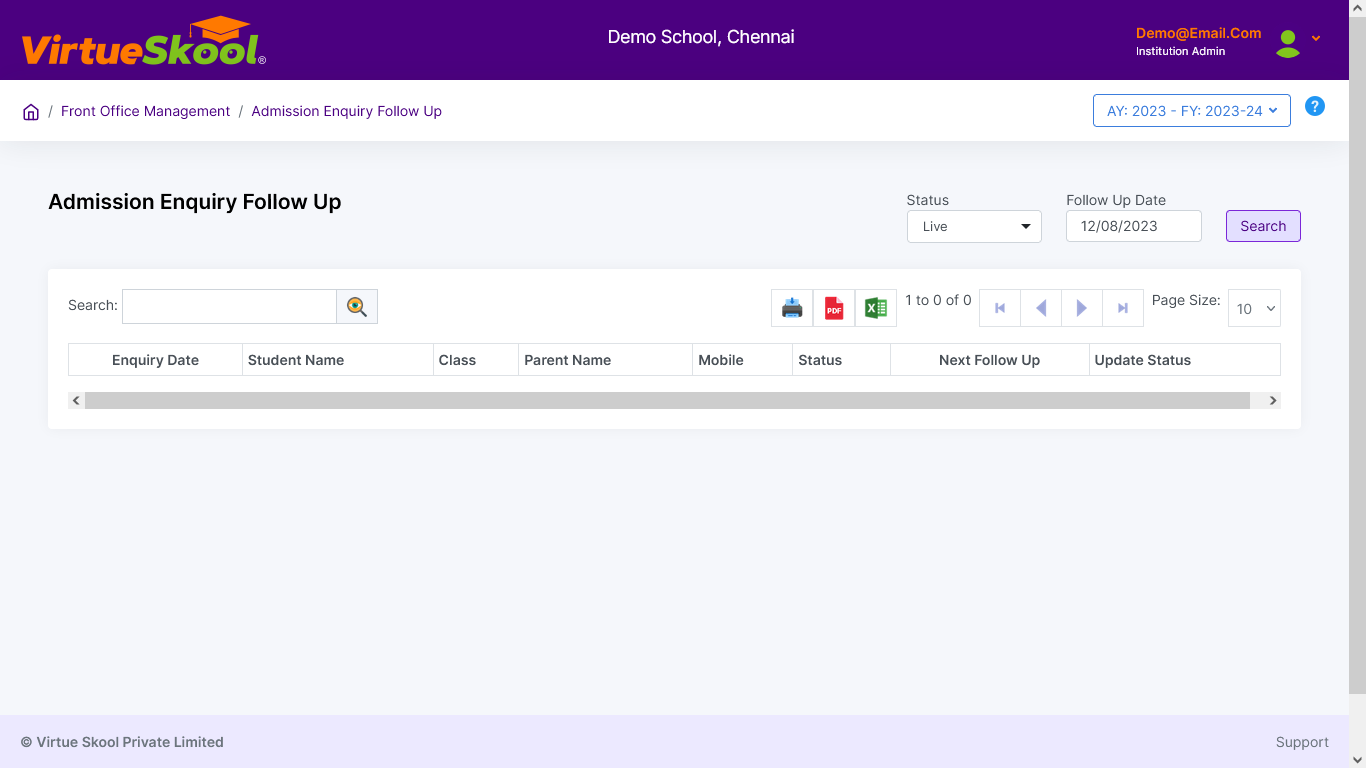Click the home icon in breadcrumb
This screenshot has height=768, width=1366.
coord(31,112)
